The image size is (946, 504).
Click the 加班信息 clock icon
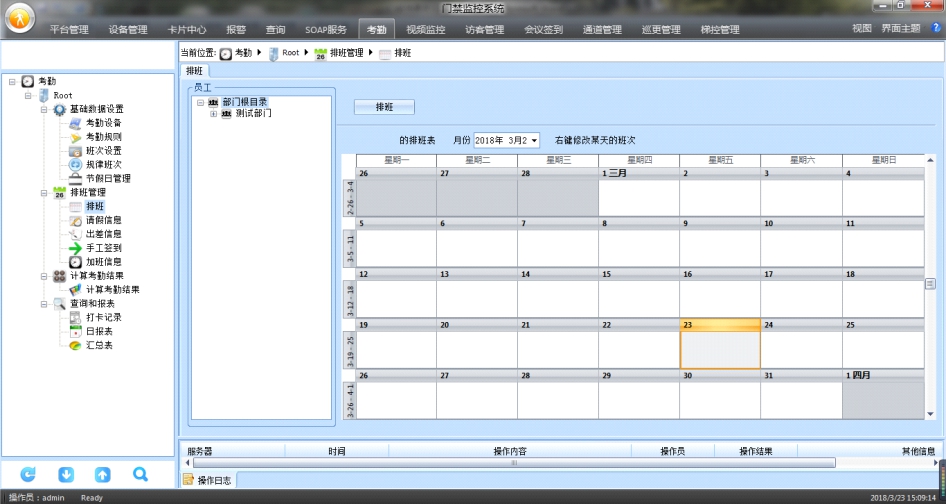click(75, 262)
